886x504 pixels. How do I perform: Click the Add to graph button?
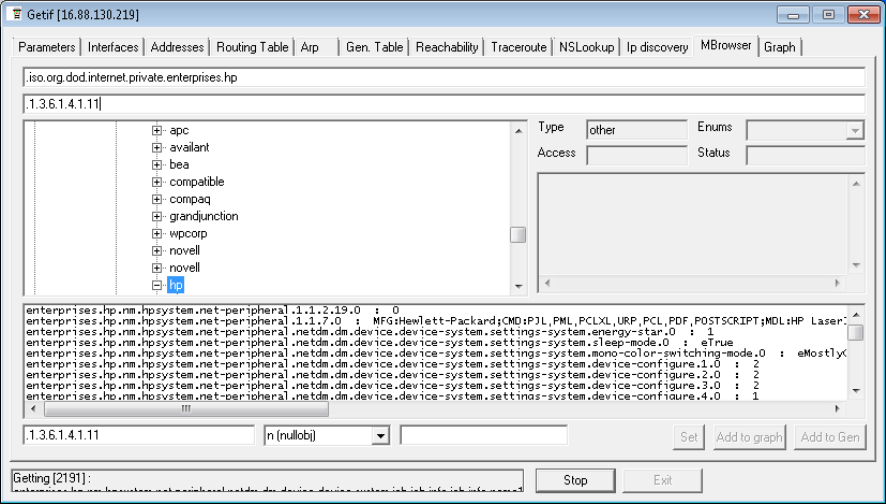click(x=749, y=437)
